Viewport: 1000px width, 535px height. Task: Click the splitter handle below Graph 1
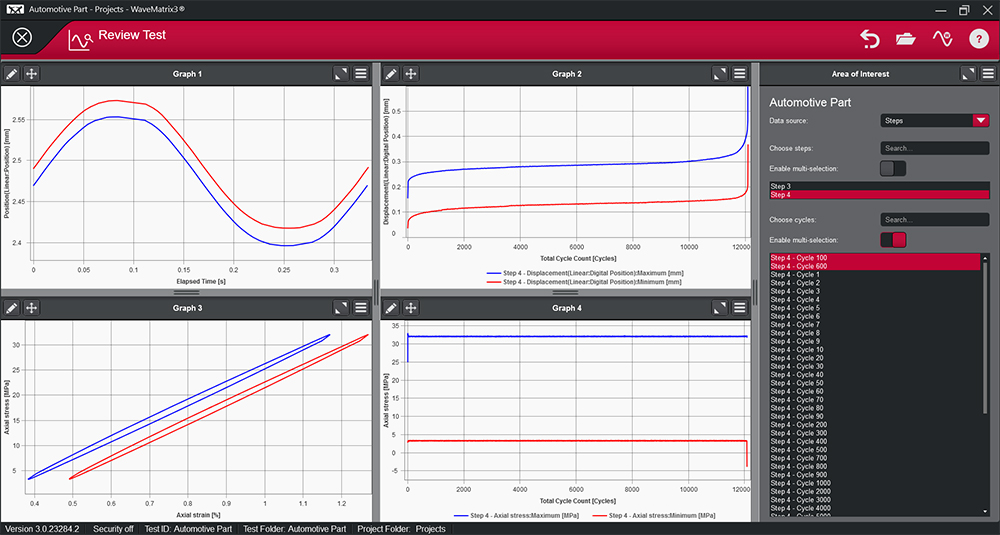[x=186, y=292]
